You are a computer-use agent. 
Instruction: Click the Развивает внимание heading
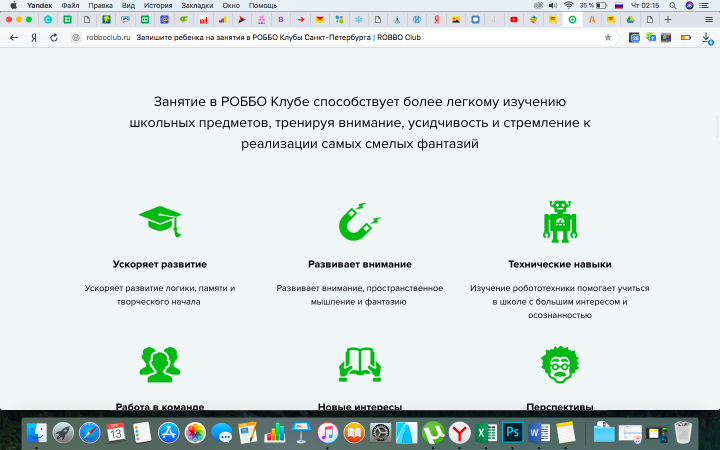pyautogui.click(x=360, y=264)
